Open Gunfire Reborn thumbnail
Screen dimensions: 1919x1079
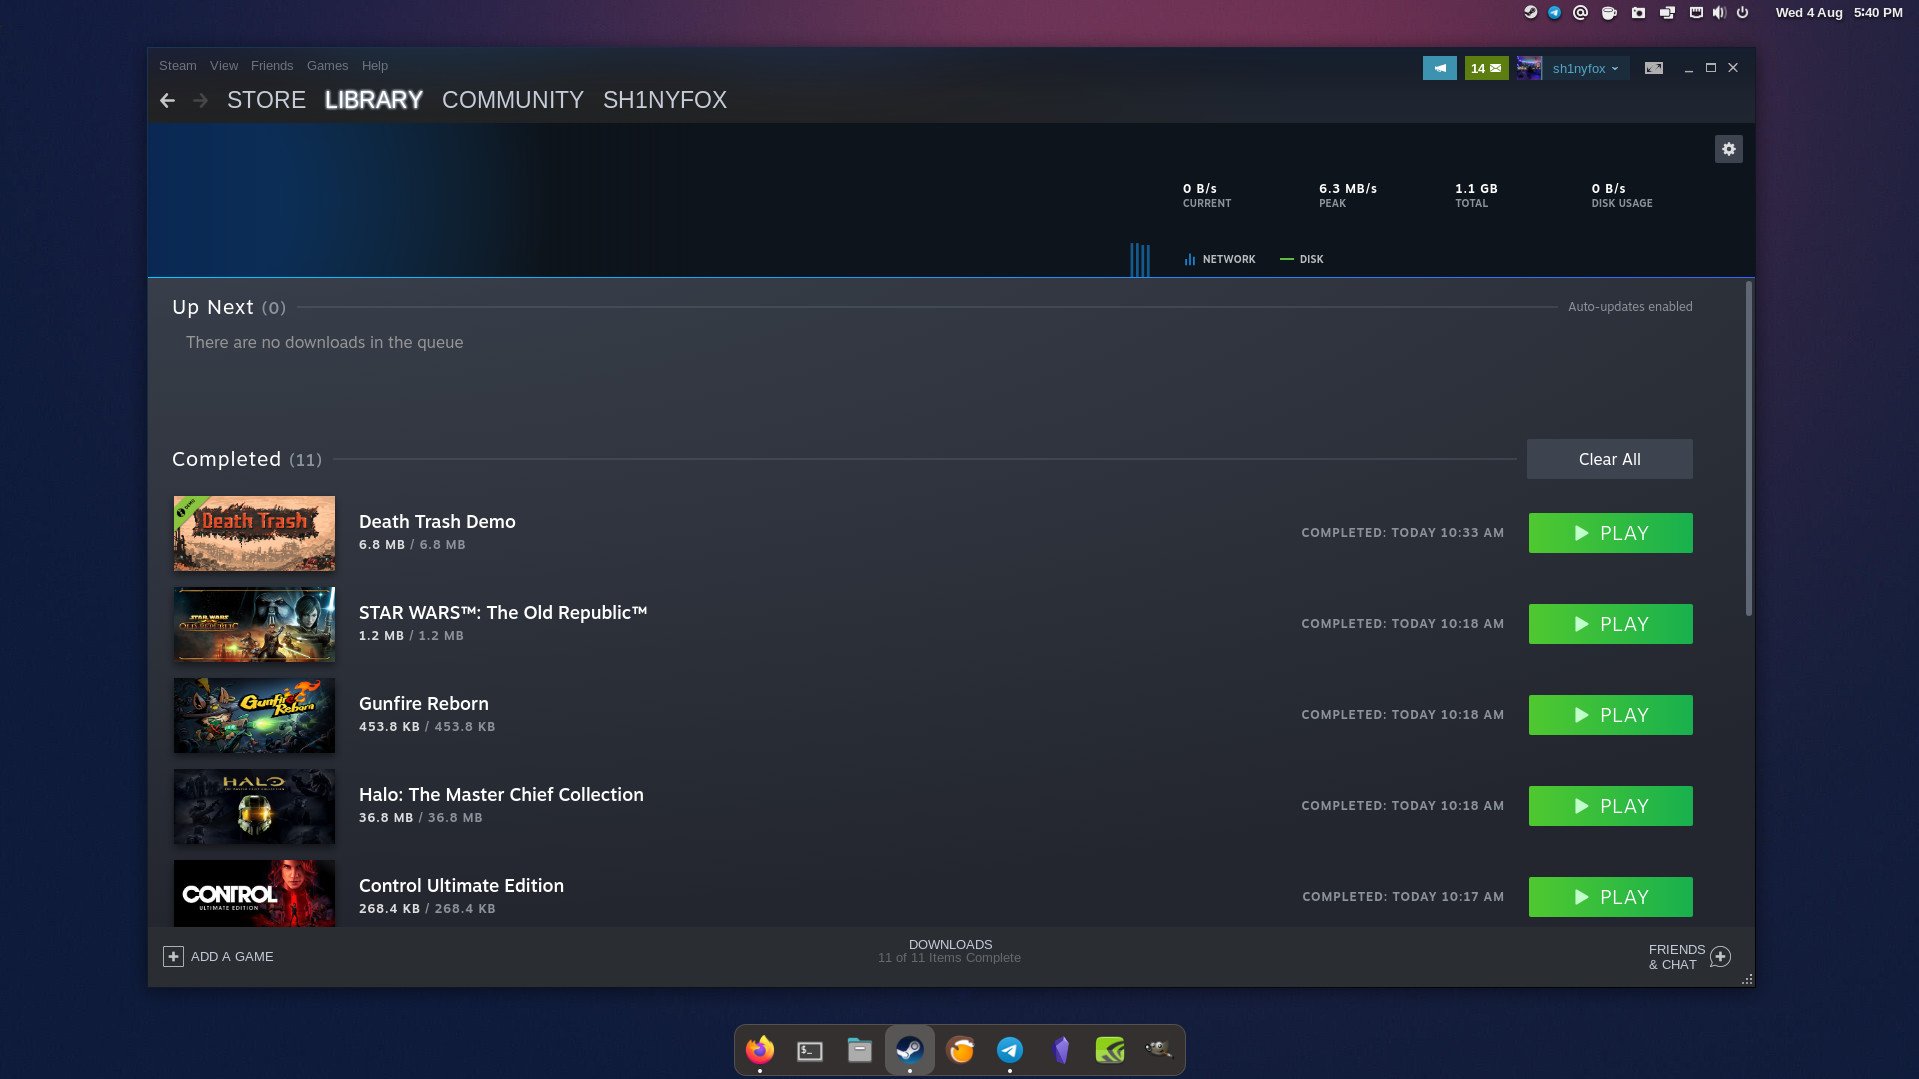254,716
